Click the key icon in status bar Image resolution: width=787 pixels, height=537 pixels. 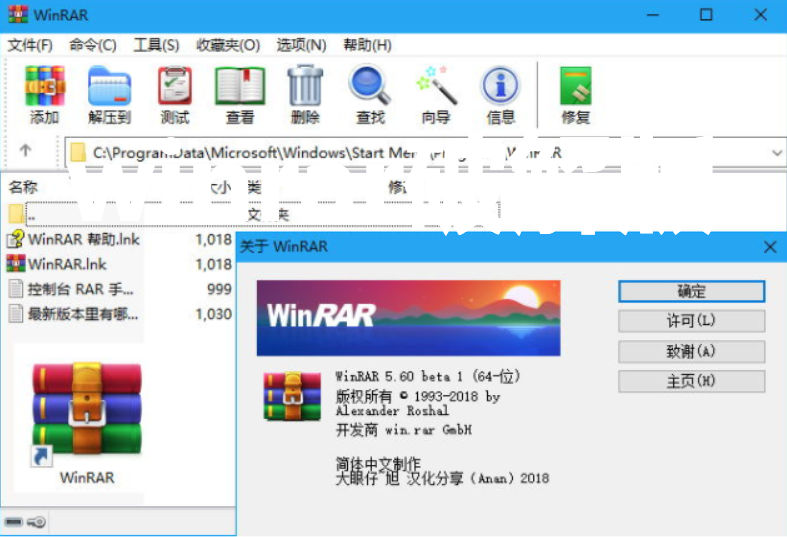click(36, 522)
